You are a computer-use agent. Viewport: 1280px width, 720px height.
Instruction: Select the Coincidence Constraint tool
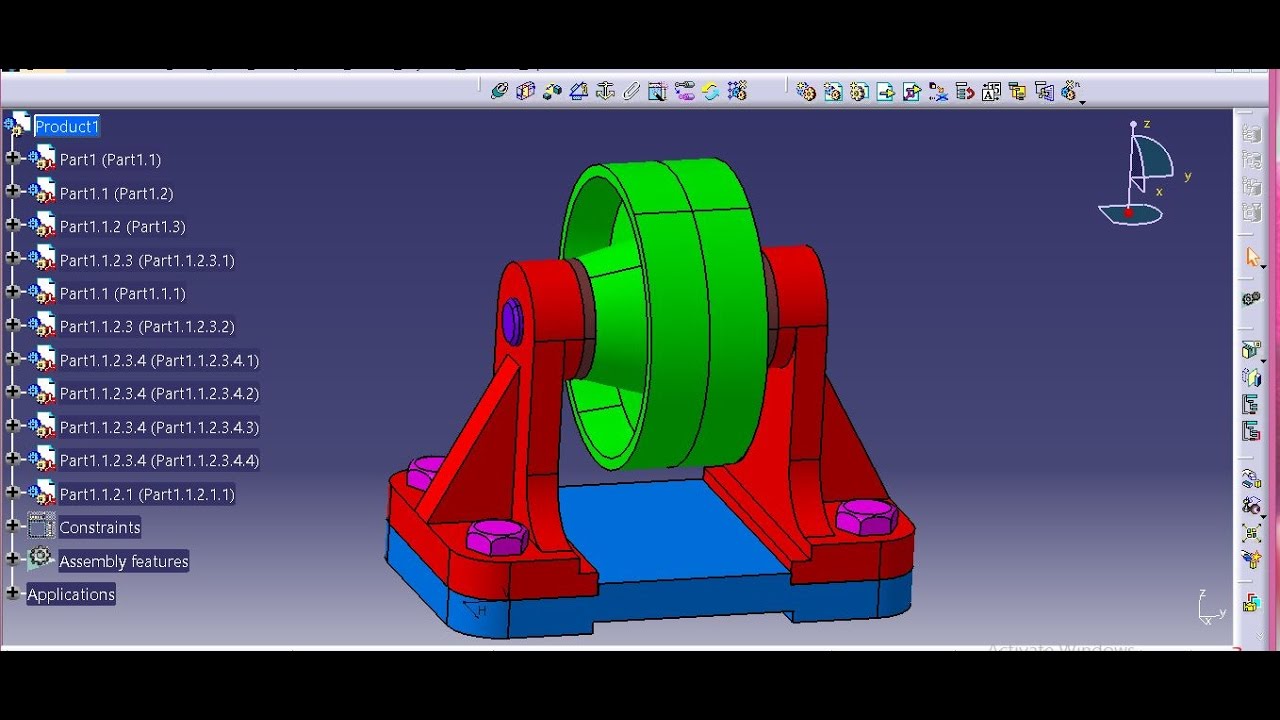pyautogui.click(x=499, y=91)
